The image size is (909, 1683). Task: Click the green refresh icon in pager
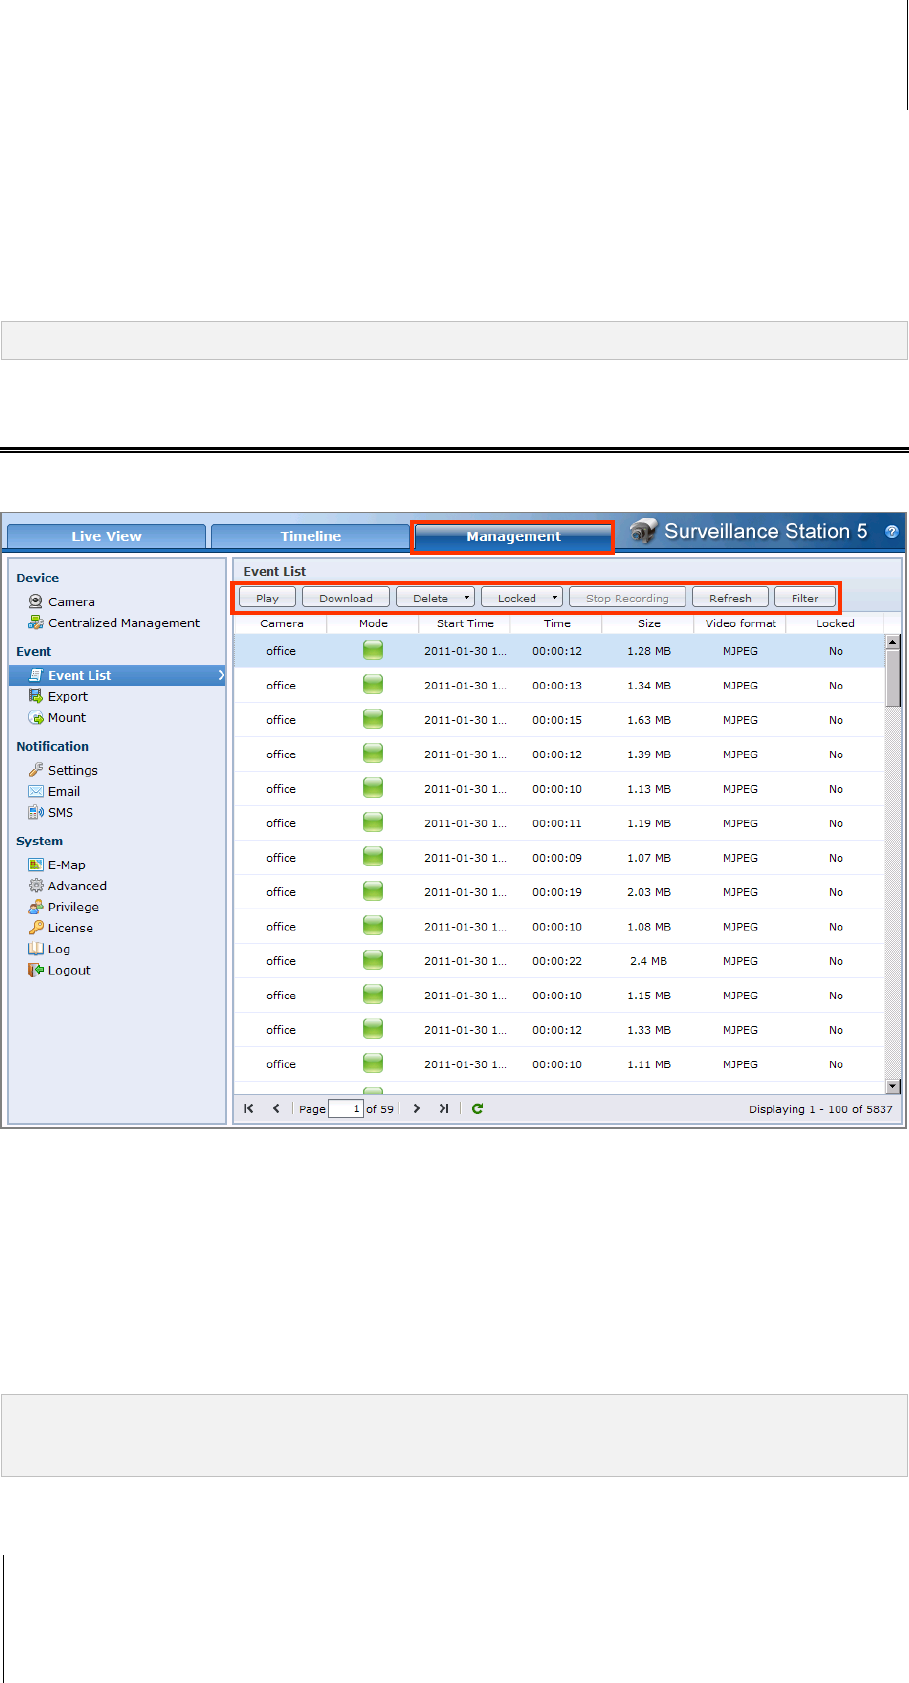[478, 1108]
